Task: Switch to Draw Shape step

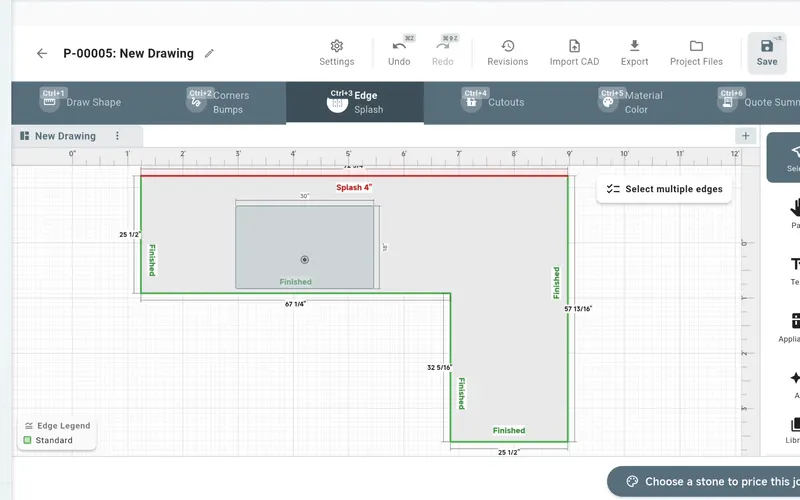Action: tap(80, 102)
